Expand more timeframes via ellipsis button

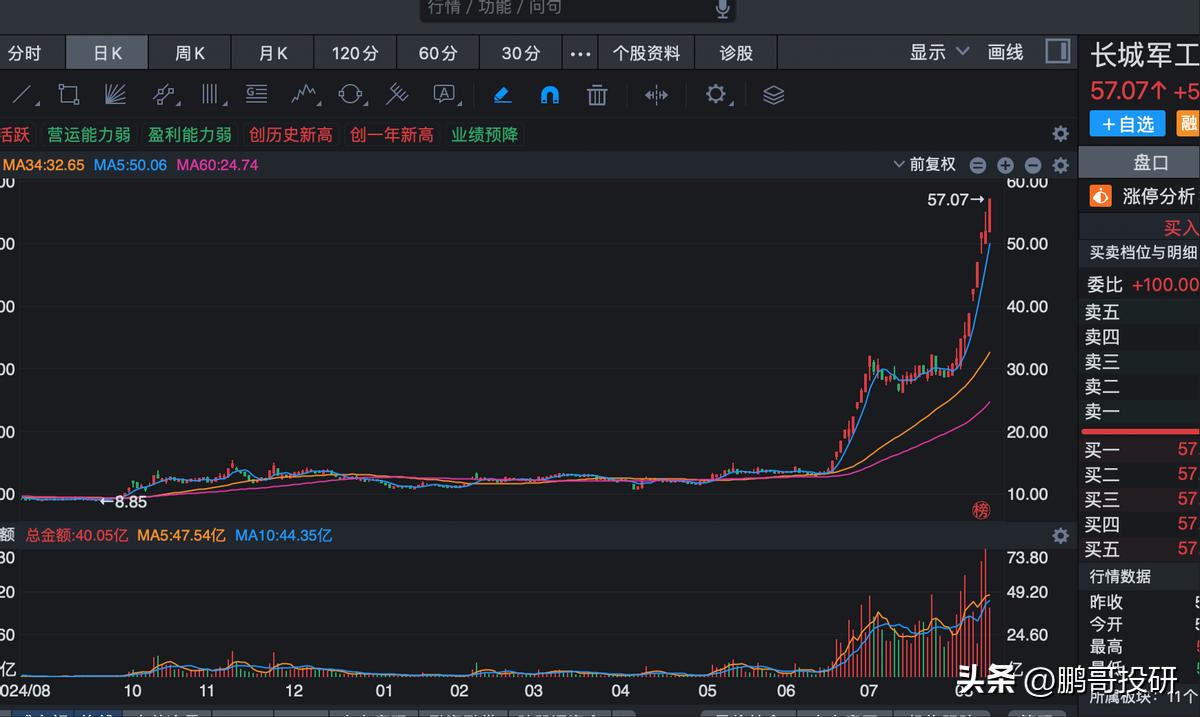tap(580, 52)
